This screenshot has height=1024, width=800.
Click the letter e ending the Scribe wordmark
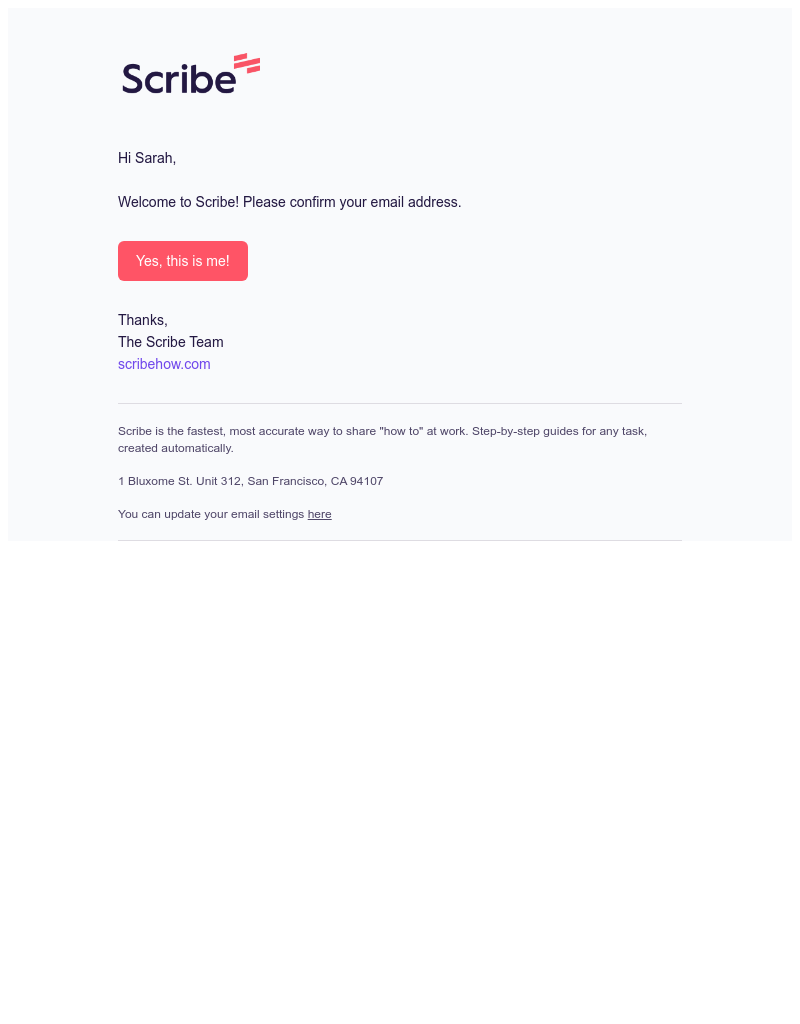224,81
